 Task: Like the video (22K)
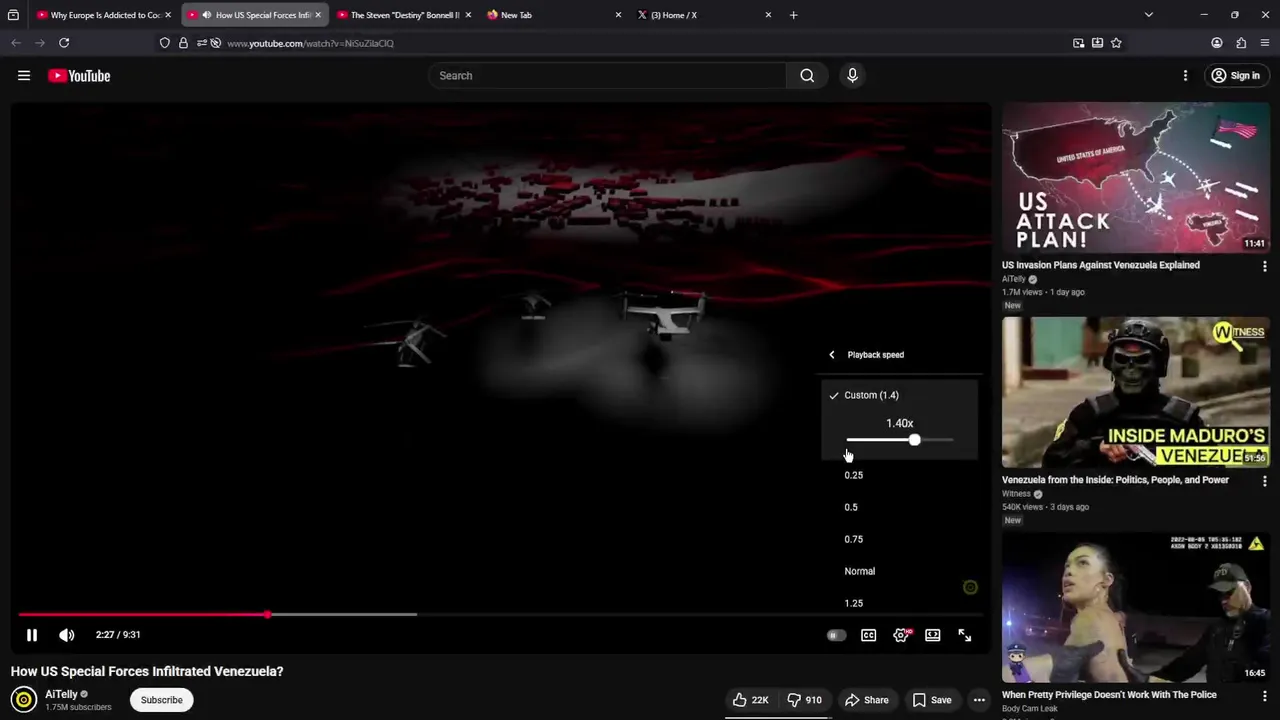750,700
